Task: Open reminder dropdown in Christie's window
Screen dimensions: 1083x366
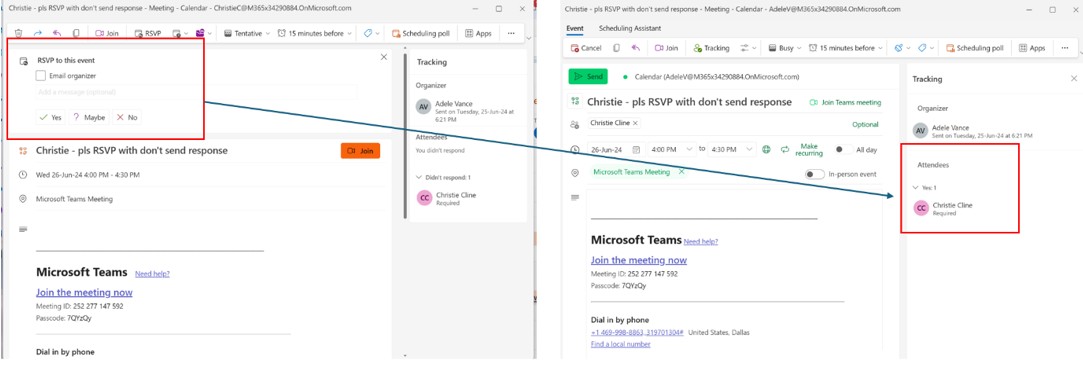Action: pos(315,32)
